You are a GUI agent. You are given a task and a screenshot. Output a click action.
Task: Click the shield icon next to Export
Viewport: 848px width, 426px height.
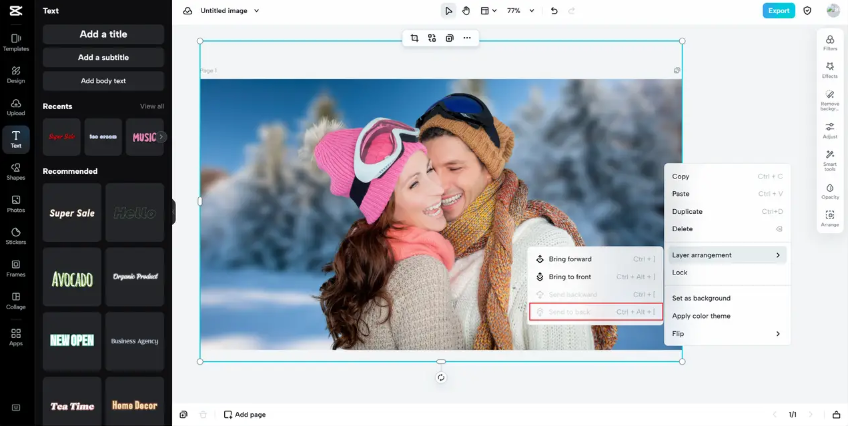coord(807,11)
